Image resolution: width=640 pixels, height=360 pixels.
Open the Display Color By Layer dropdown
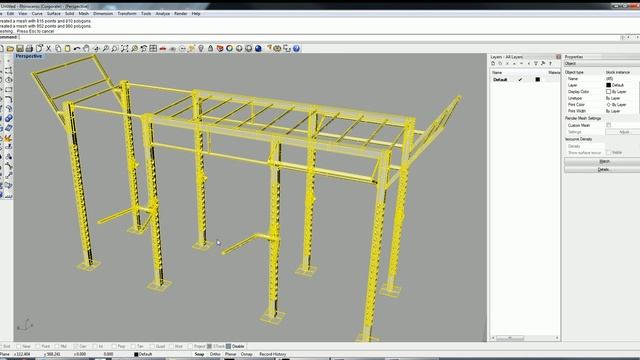622,91
